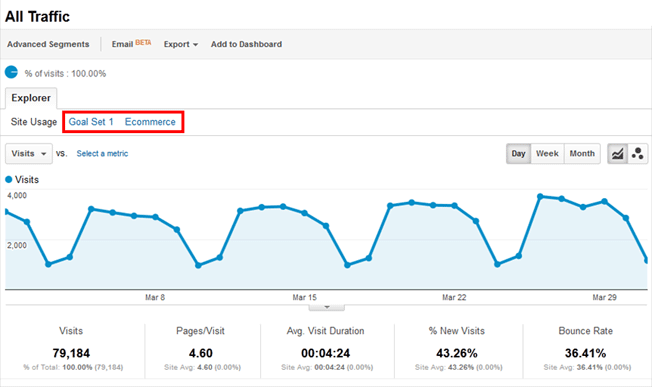This screenshot has height=387, width=652.
Task: Open Goal Set 1 metrics
Action: point(91,122)
